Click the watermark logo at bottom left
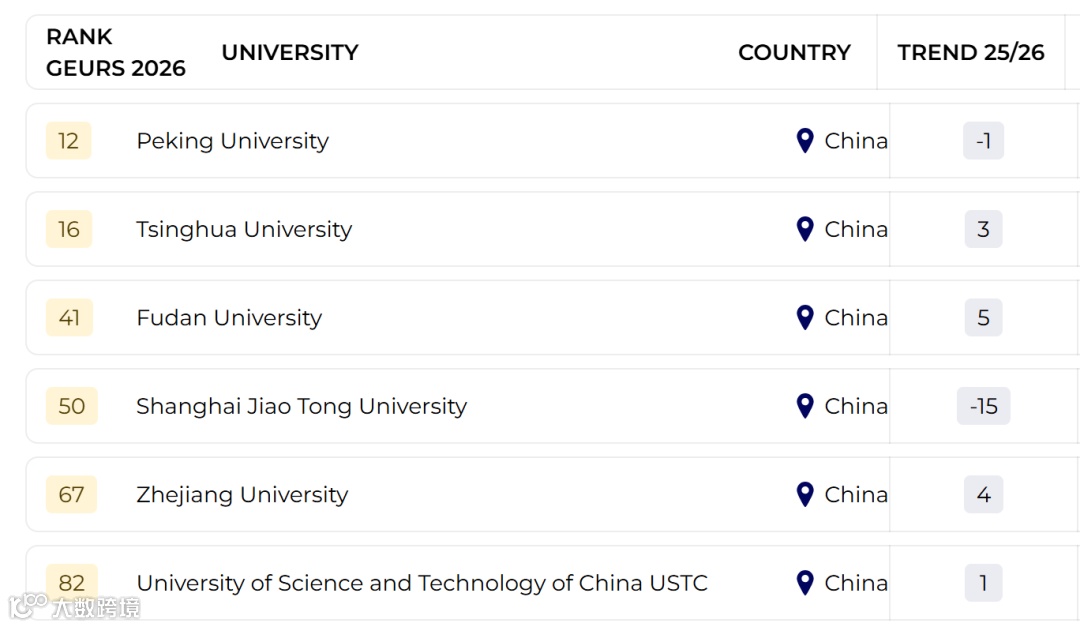The width and height of the screenshot is (1080, 627). pyautogui.click(x=74, y=606)
